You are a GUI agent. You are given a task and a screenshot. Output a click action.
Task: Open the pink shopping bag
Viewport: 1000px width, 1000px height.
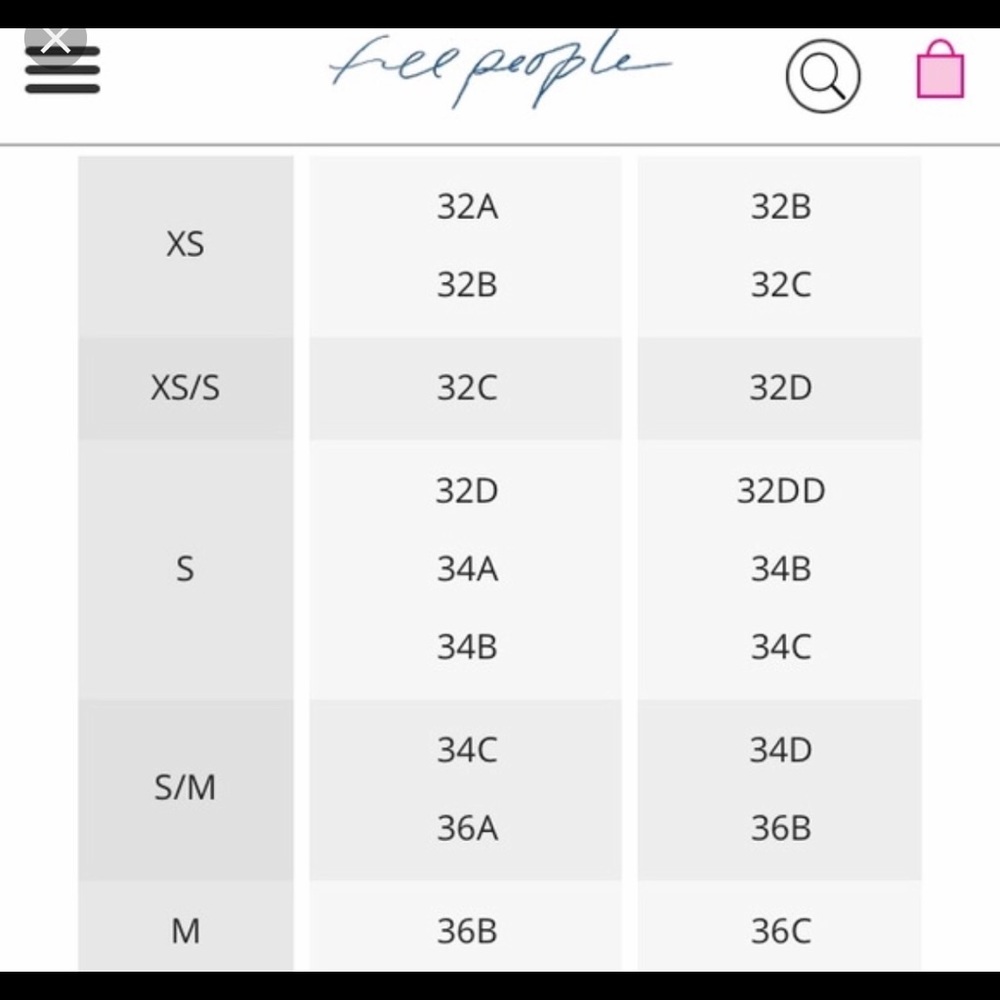tap(940, 69)
